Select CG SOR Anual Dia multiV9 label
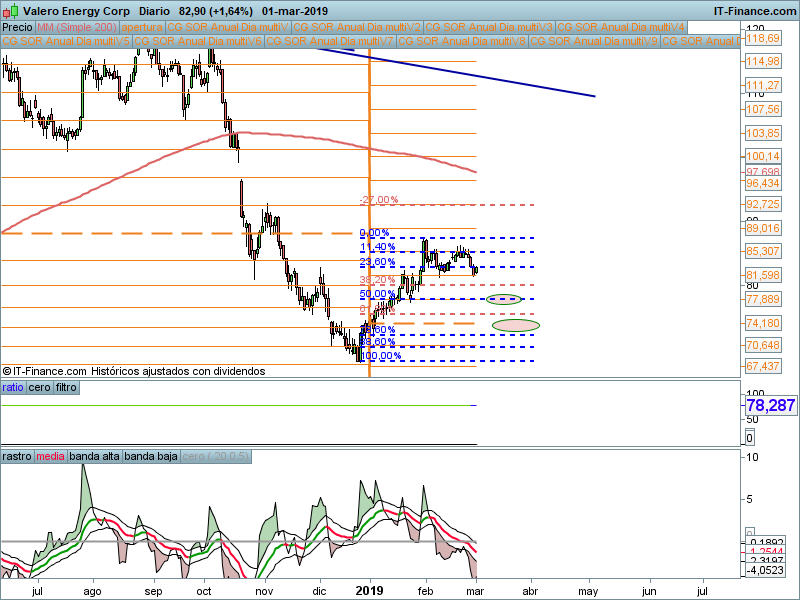Image resolution: width=800 pixels, height=600 pixels. pos(593,41)
